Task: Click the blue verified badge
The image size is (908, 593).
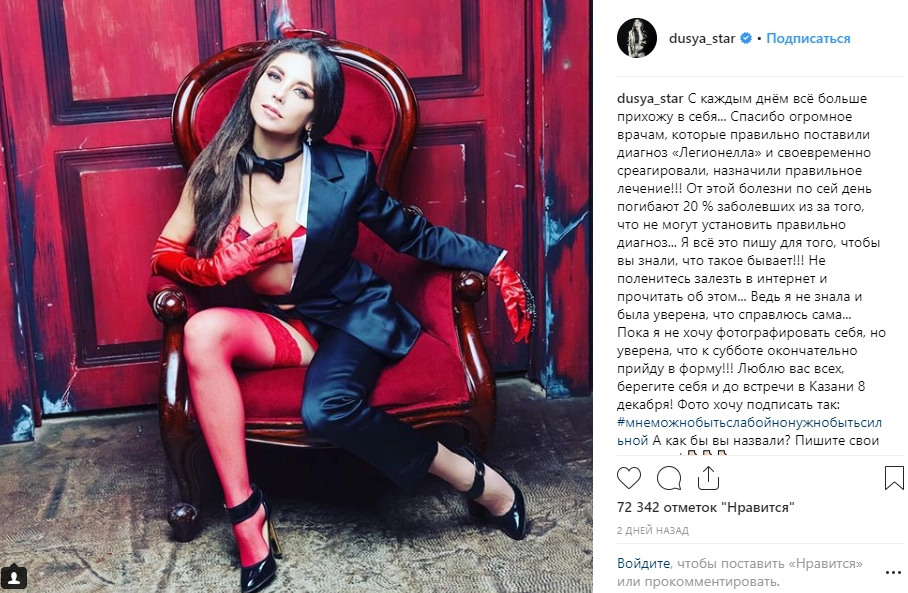Action: 746,38
